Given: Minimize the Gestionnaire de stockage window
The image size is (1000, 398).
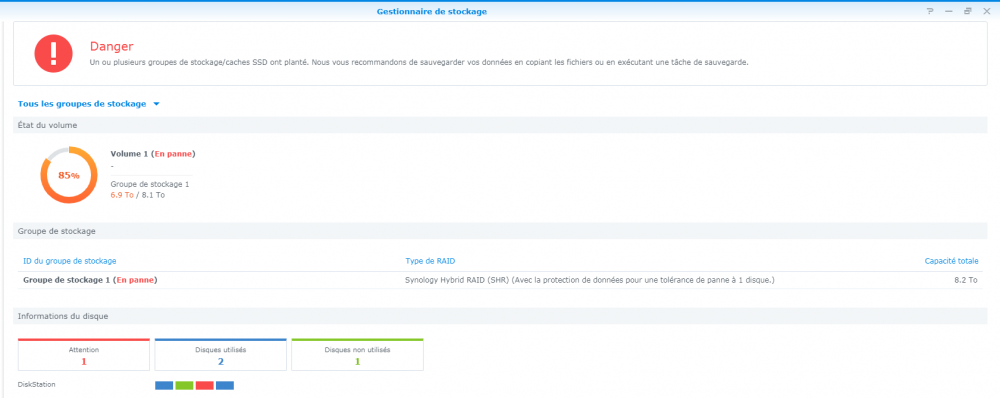Looking at the screenshot, I should (949, 11).
